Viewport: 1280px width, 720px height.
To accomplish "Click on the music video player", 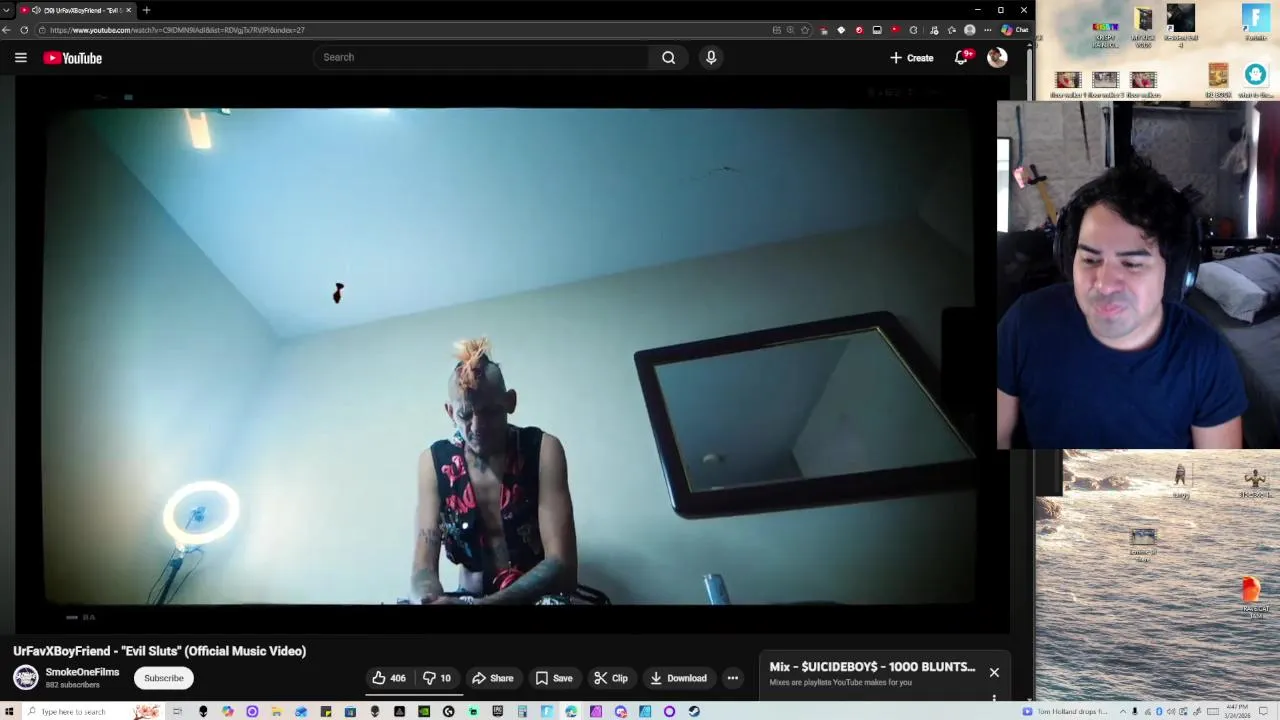I will (510, 355).
